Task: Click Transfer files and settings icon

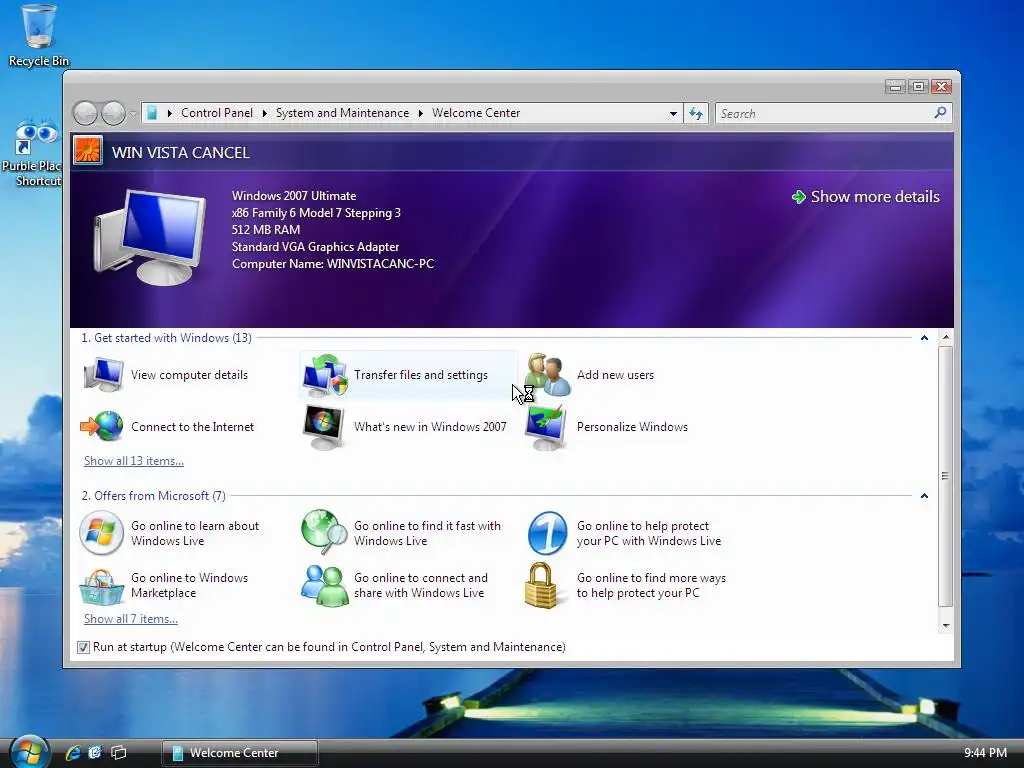Action: coord(325,375)
